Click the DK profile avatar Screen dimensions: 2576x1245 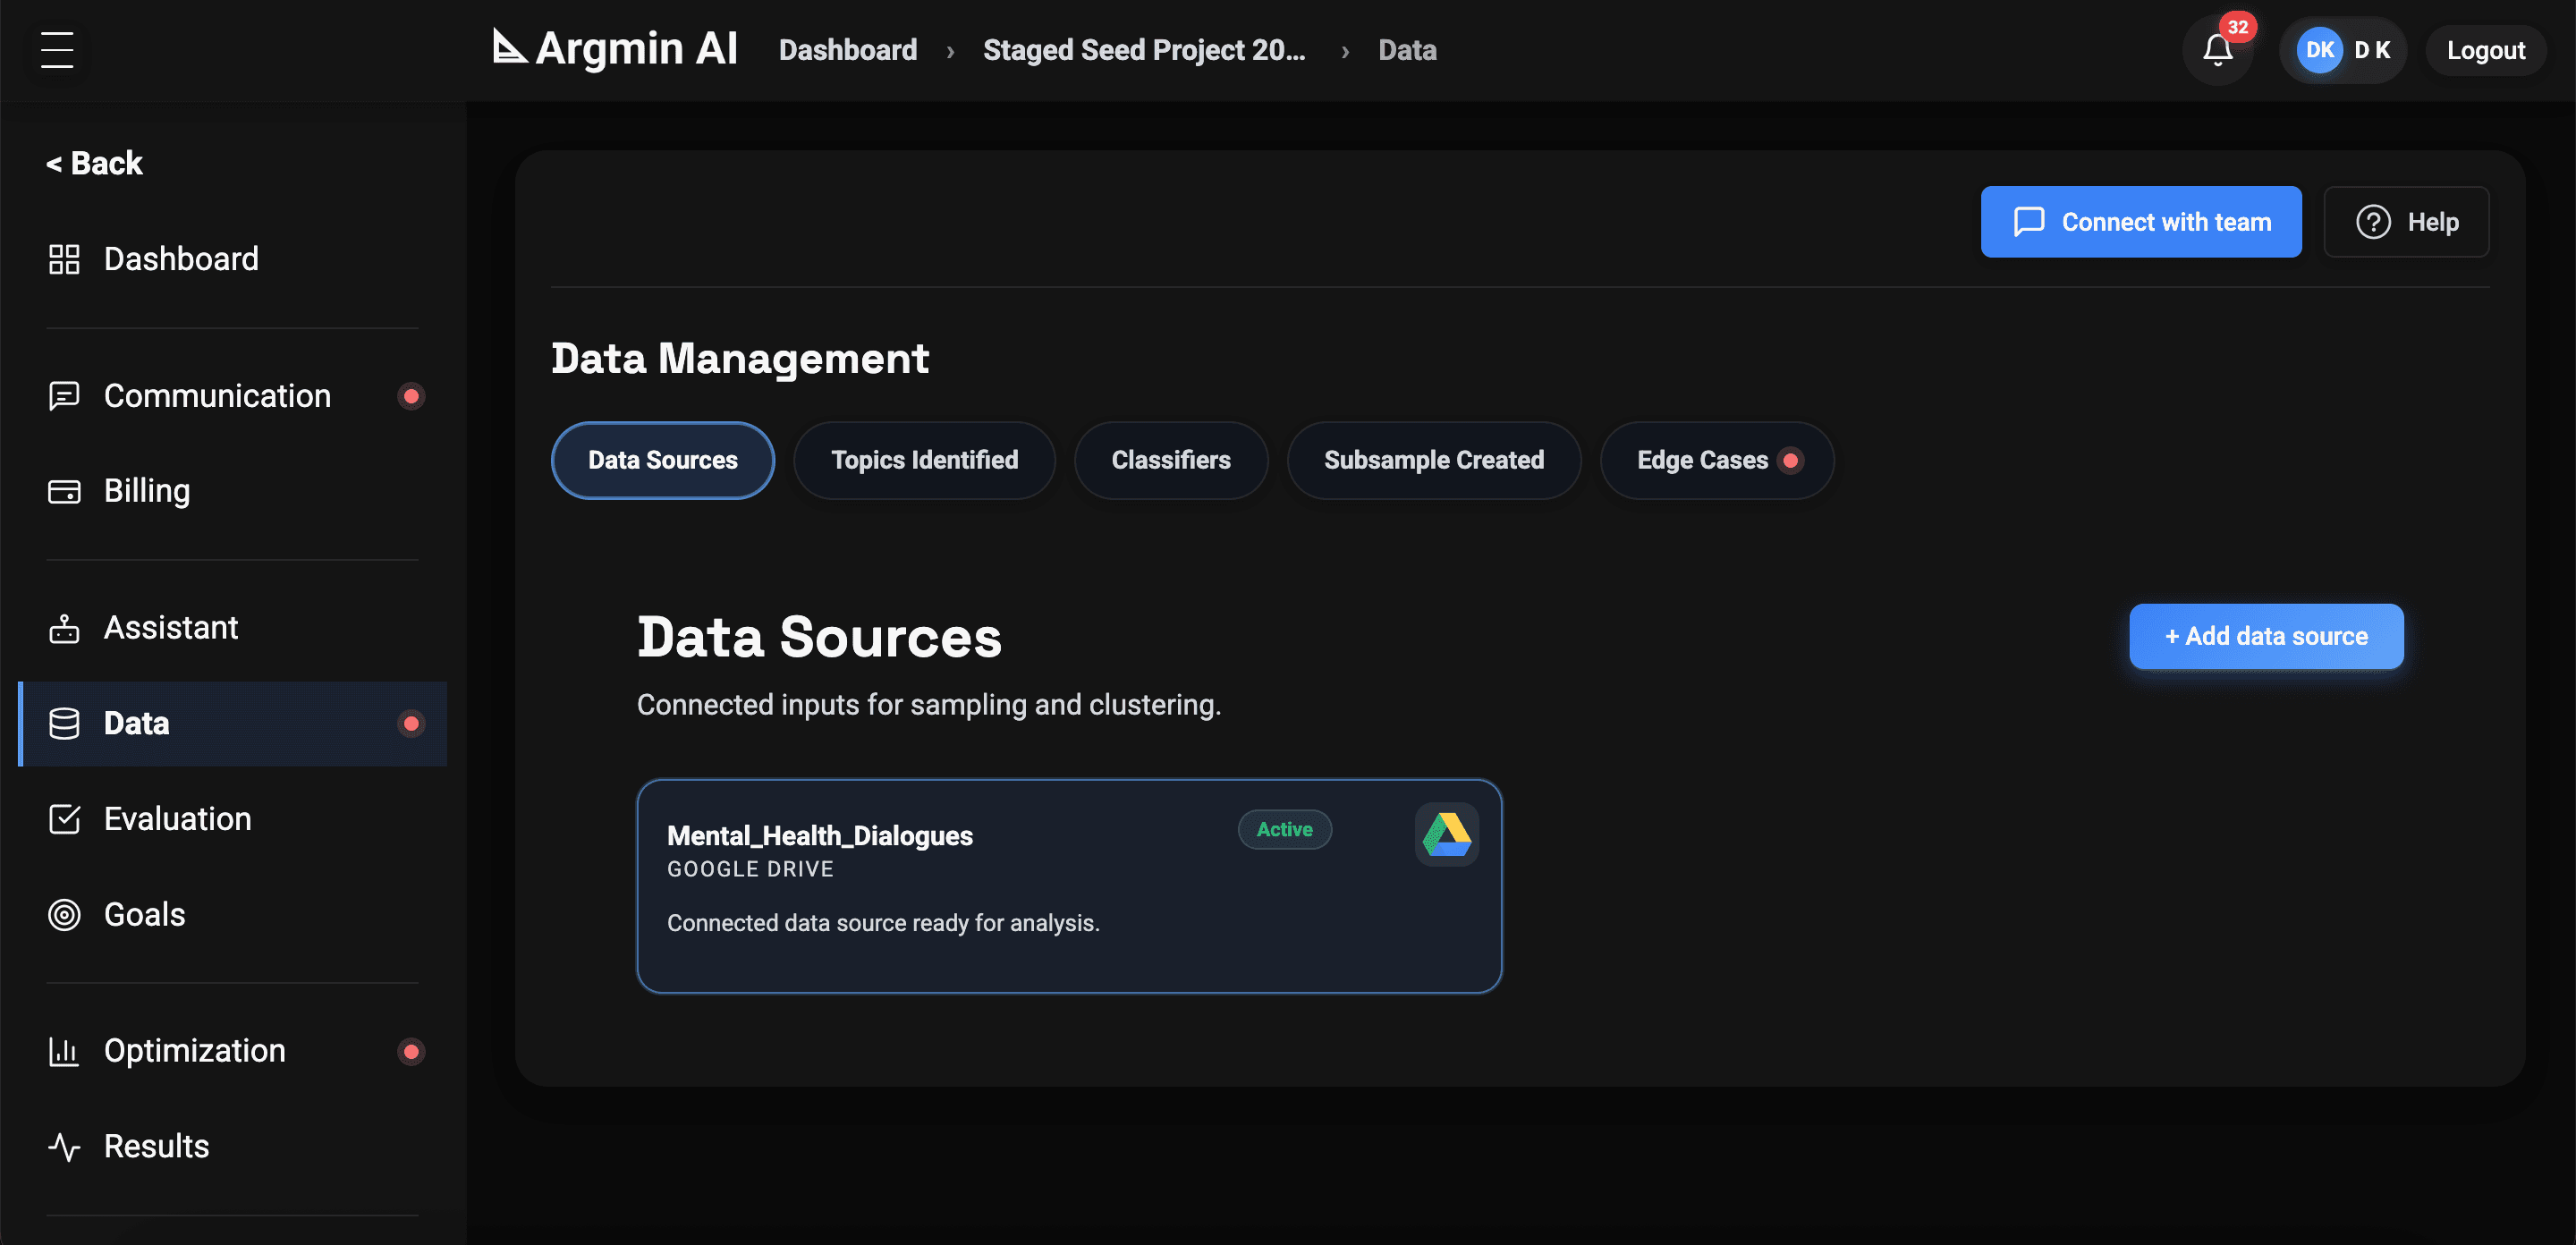(x=2321, y=49)
